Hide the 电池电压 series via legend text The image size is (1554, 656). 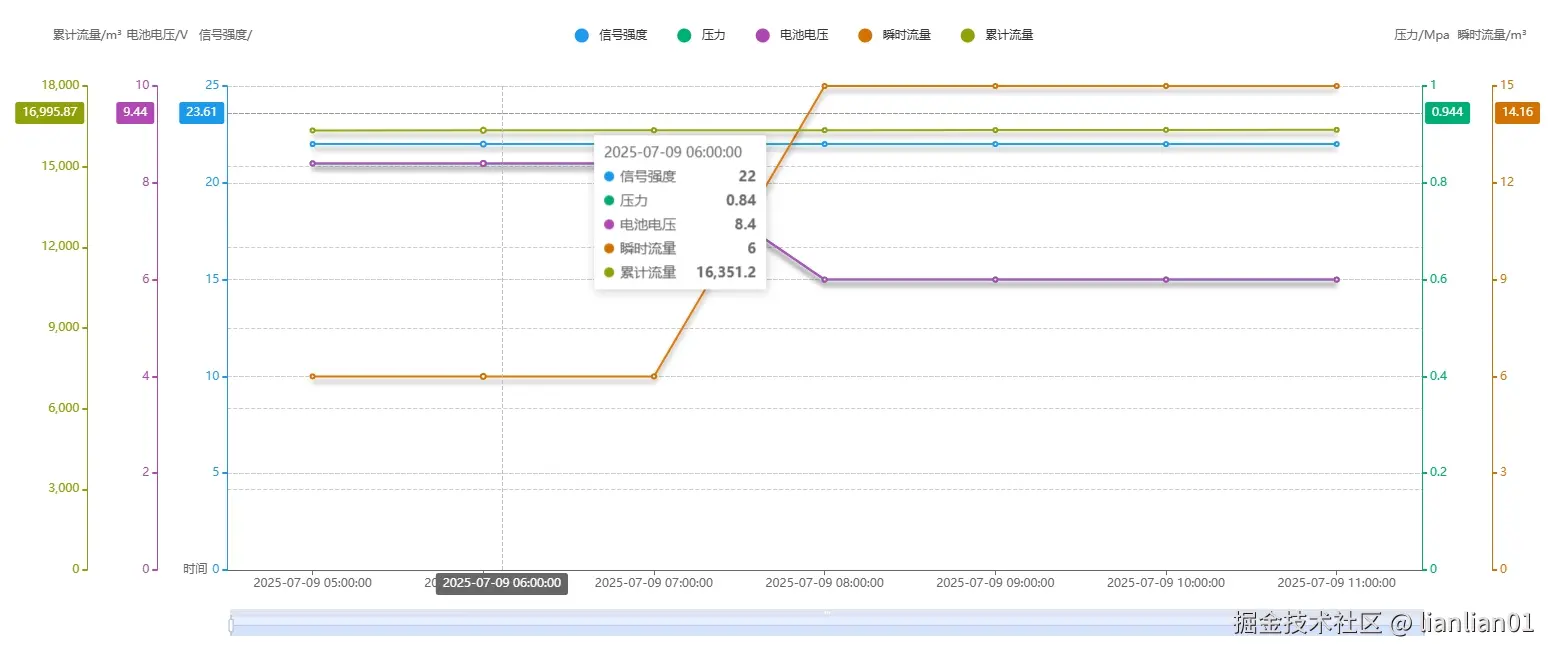pos(804,35)
